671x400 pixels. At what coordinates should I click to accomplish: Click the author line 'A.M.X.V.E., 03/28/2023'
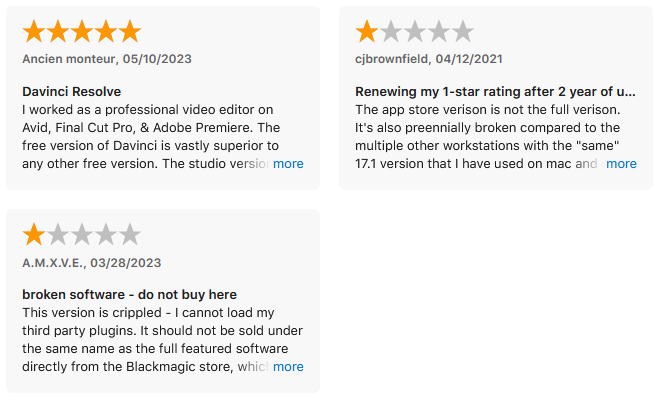click(x=91, y=262)
